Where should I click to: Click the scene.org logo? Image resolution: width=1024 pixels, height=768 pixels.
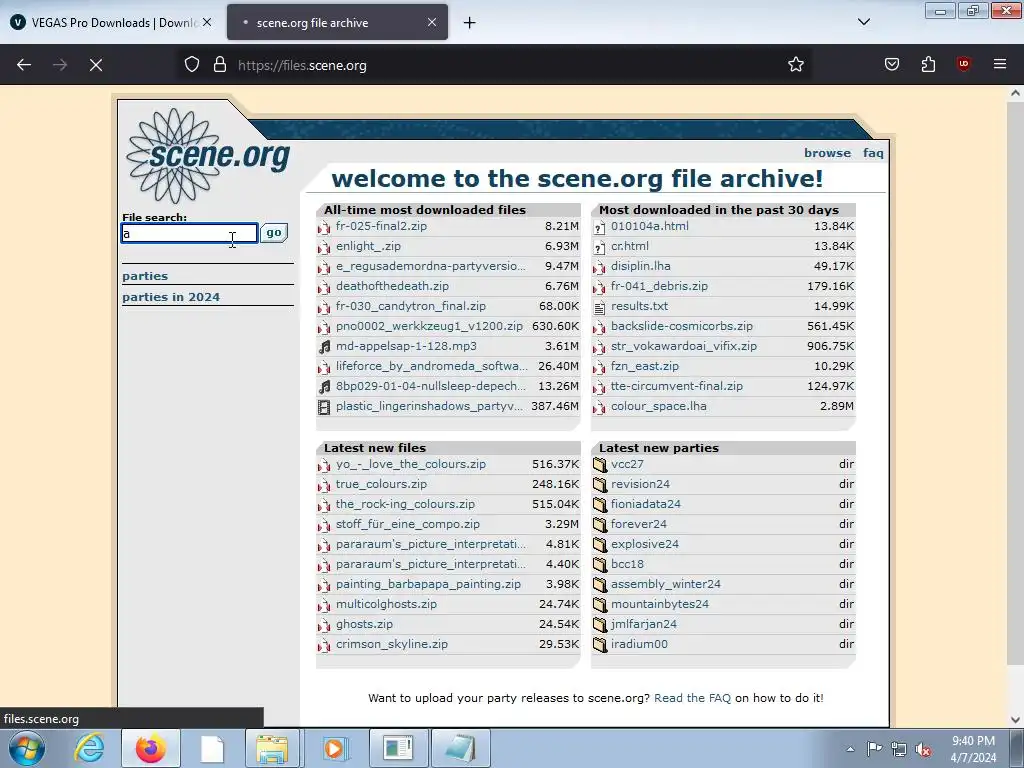click(208, 156)
